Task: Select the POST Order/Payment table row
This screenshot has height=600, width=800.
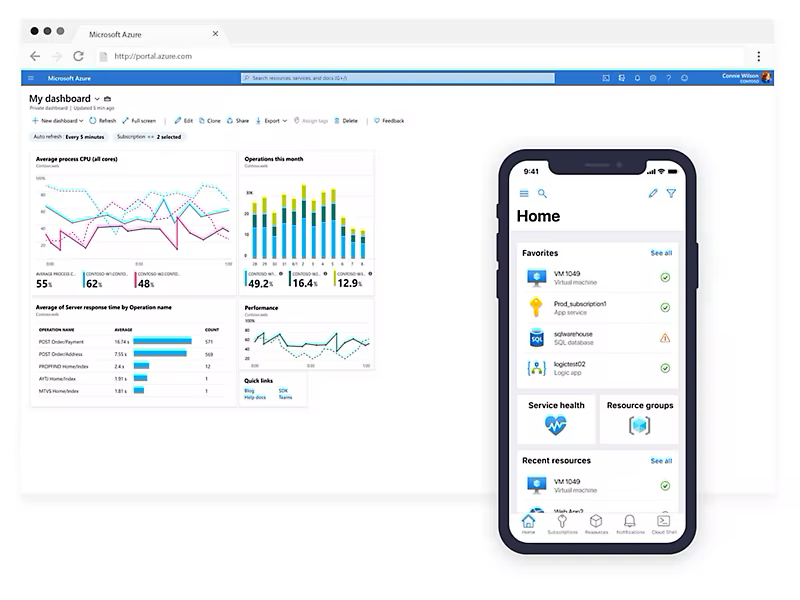Action: 132,342
